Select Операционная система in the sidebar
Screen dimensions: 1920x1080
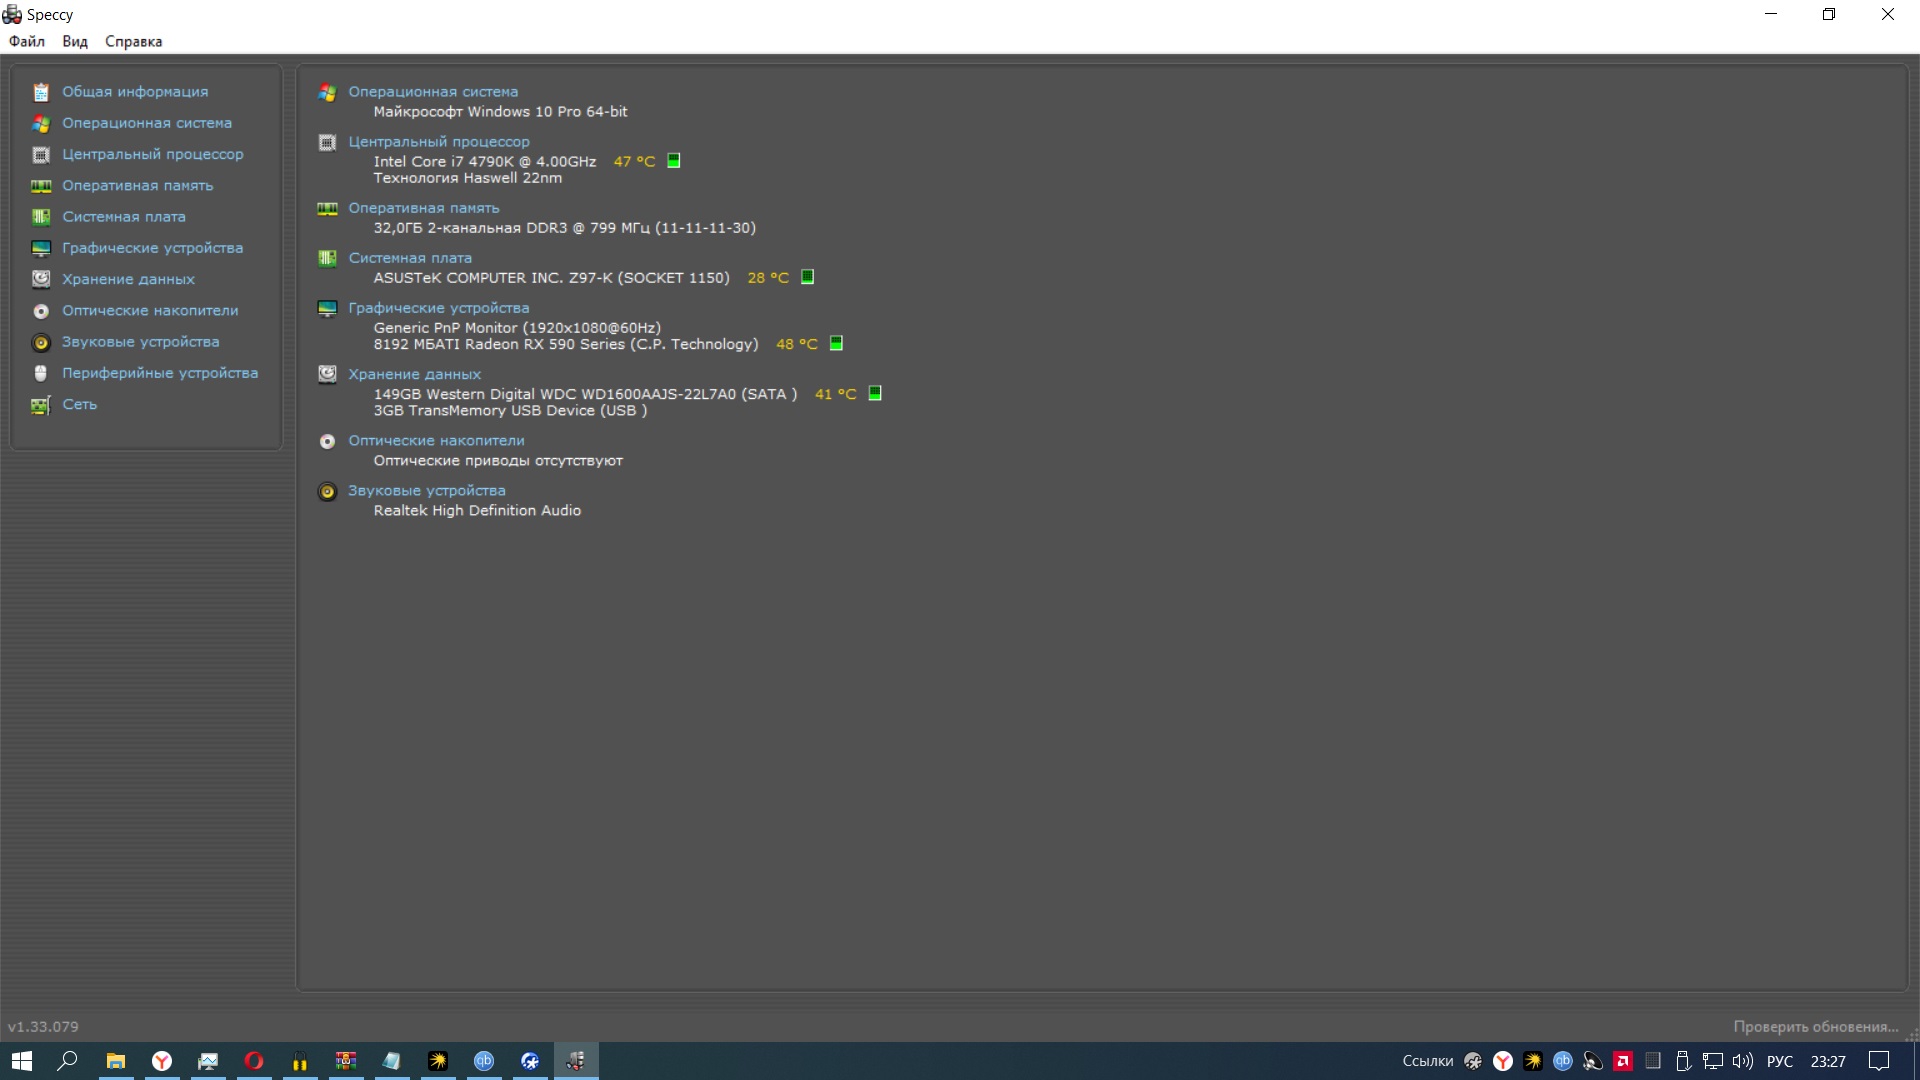coord(147,123)
